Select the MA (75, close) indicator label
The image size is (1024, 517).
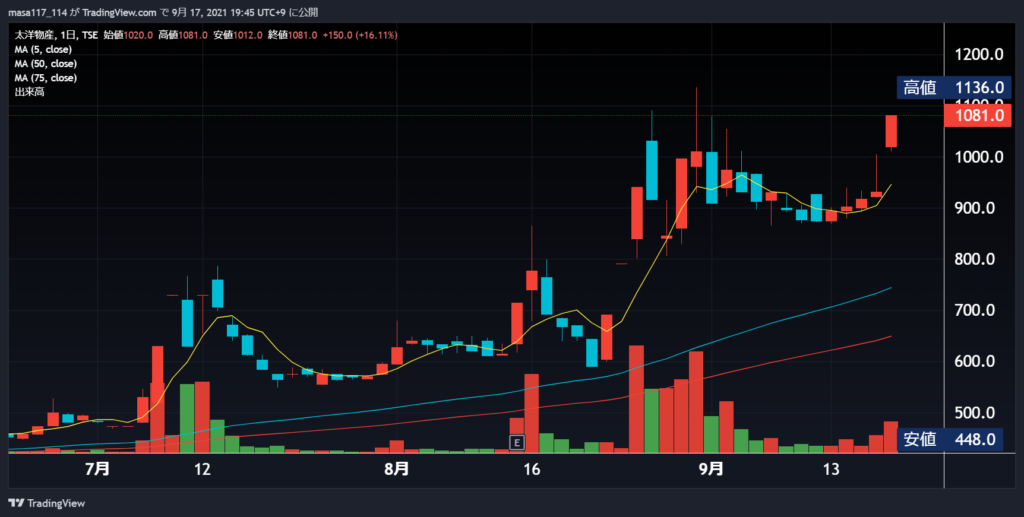46,78
